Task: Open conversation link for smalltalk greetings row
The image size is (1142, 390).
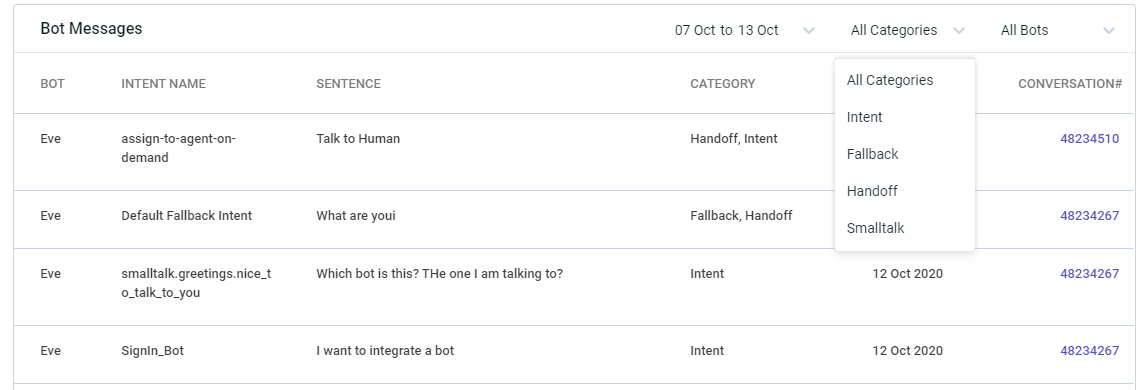Action: point(1090,274)
